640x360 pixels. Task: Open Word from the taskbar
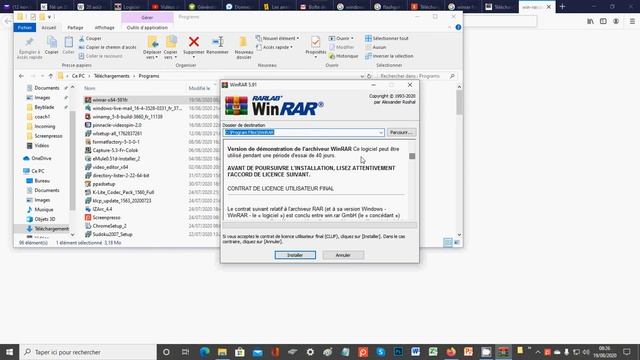click(x=416, y=352)
